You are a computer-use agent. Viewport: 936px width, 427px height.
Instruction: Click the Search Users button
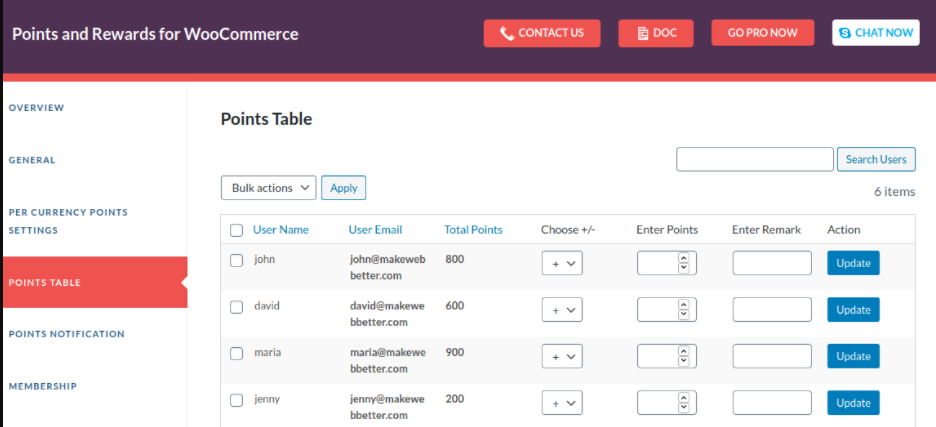[x=876, y=160]
